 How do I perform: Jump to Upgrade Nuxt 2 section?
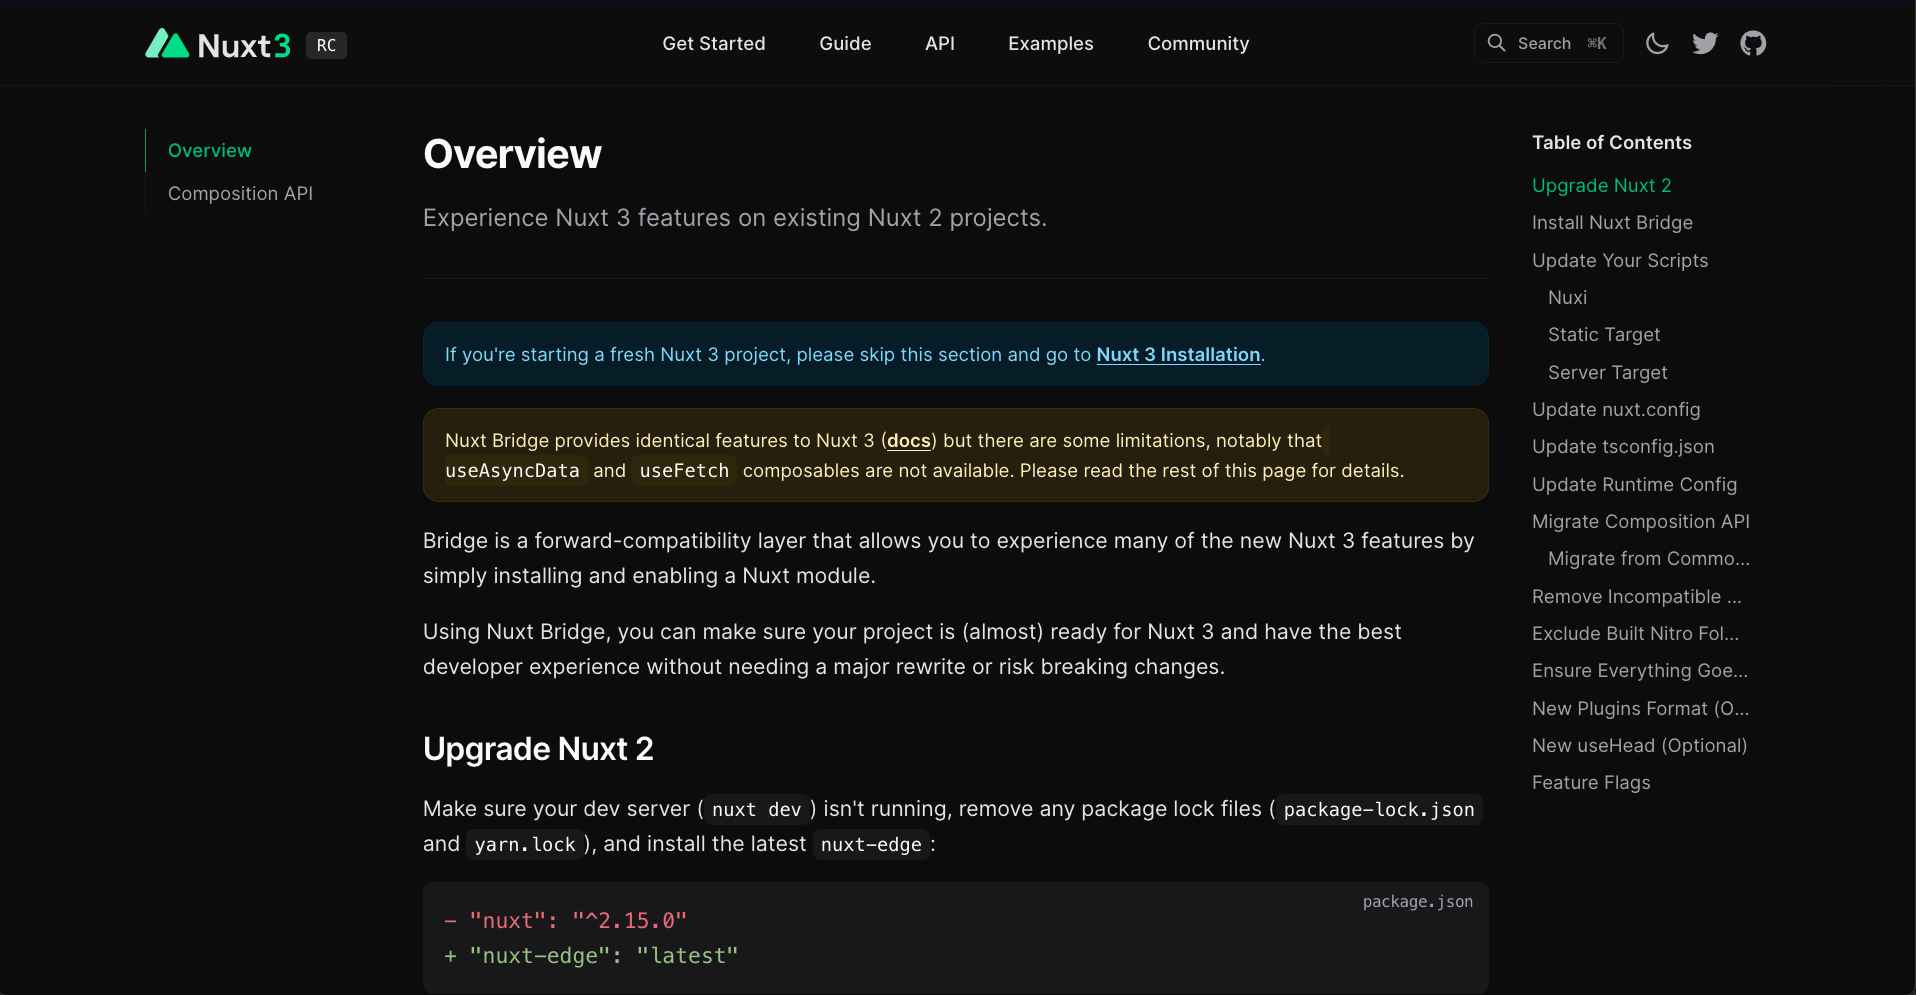pos(1602,185)
